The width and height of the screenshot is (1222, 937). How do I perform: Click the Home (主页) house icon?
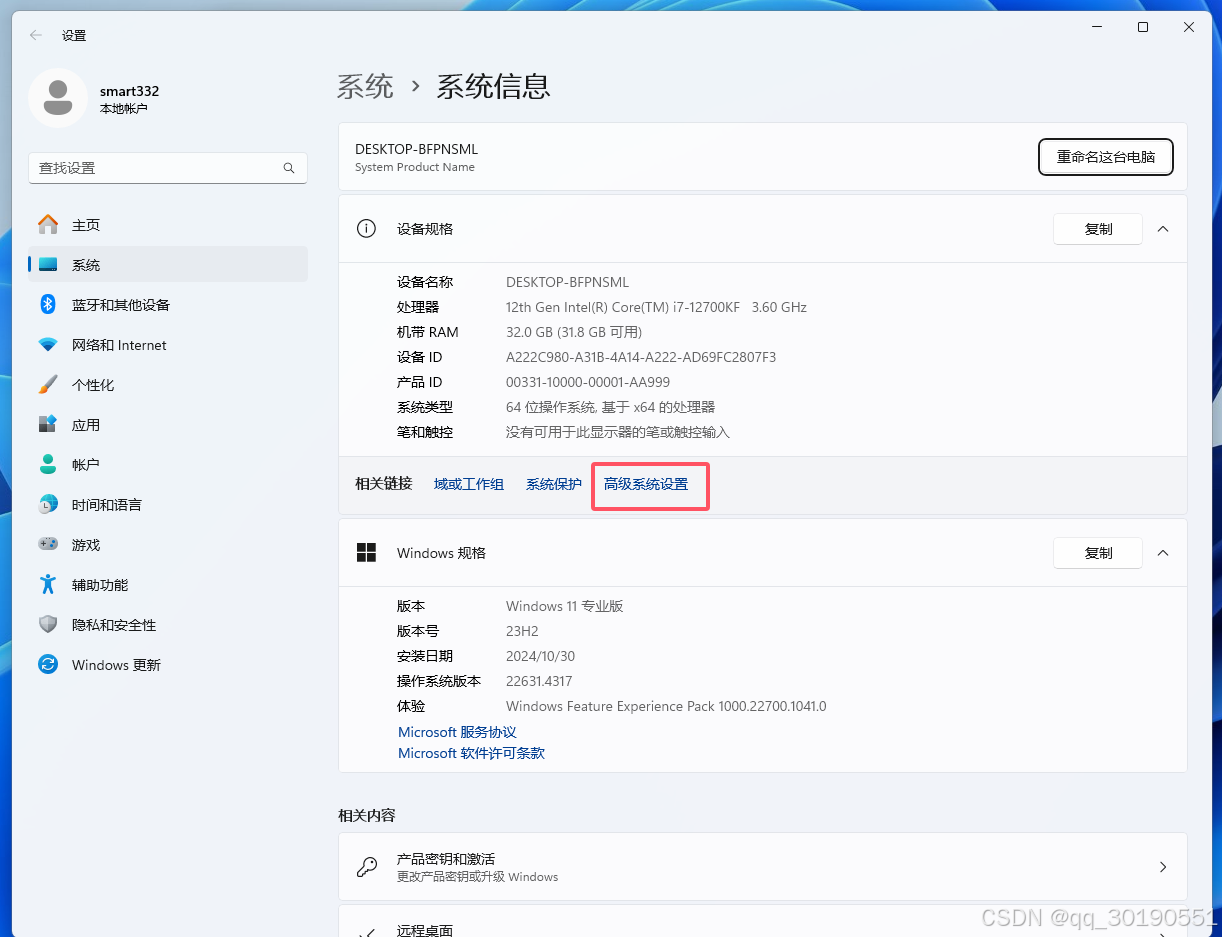(48, 225)
